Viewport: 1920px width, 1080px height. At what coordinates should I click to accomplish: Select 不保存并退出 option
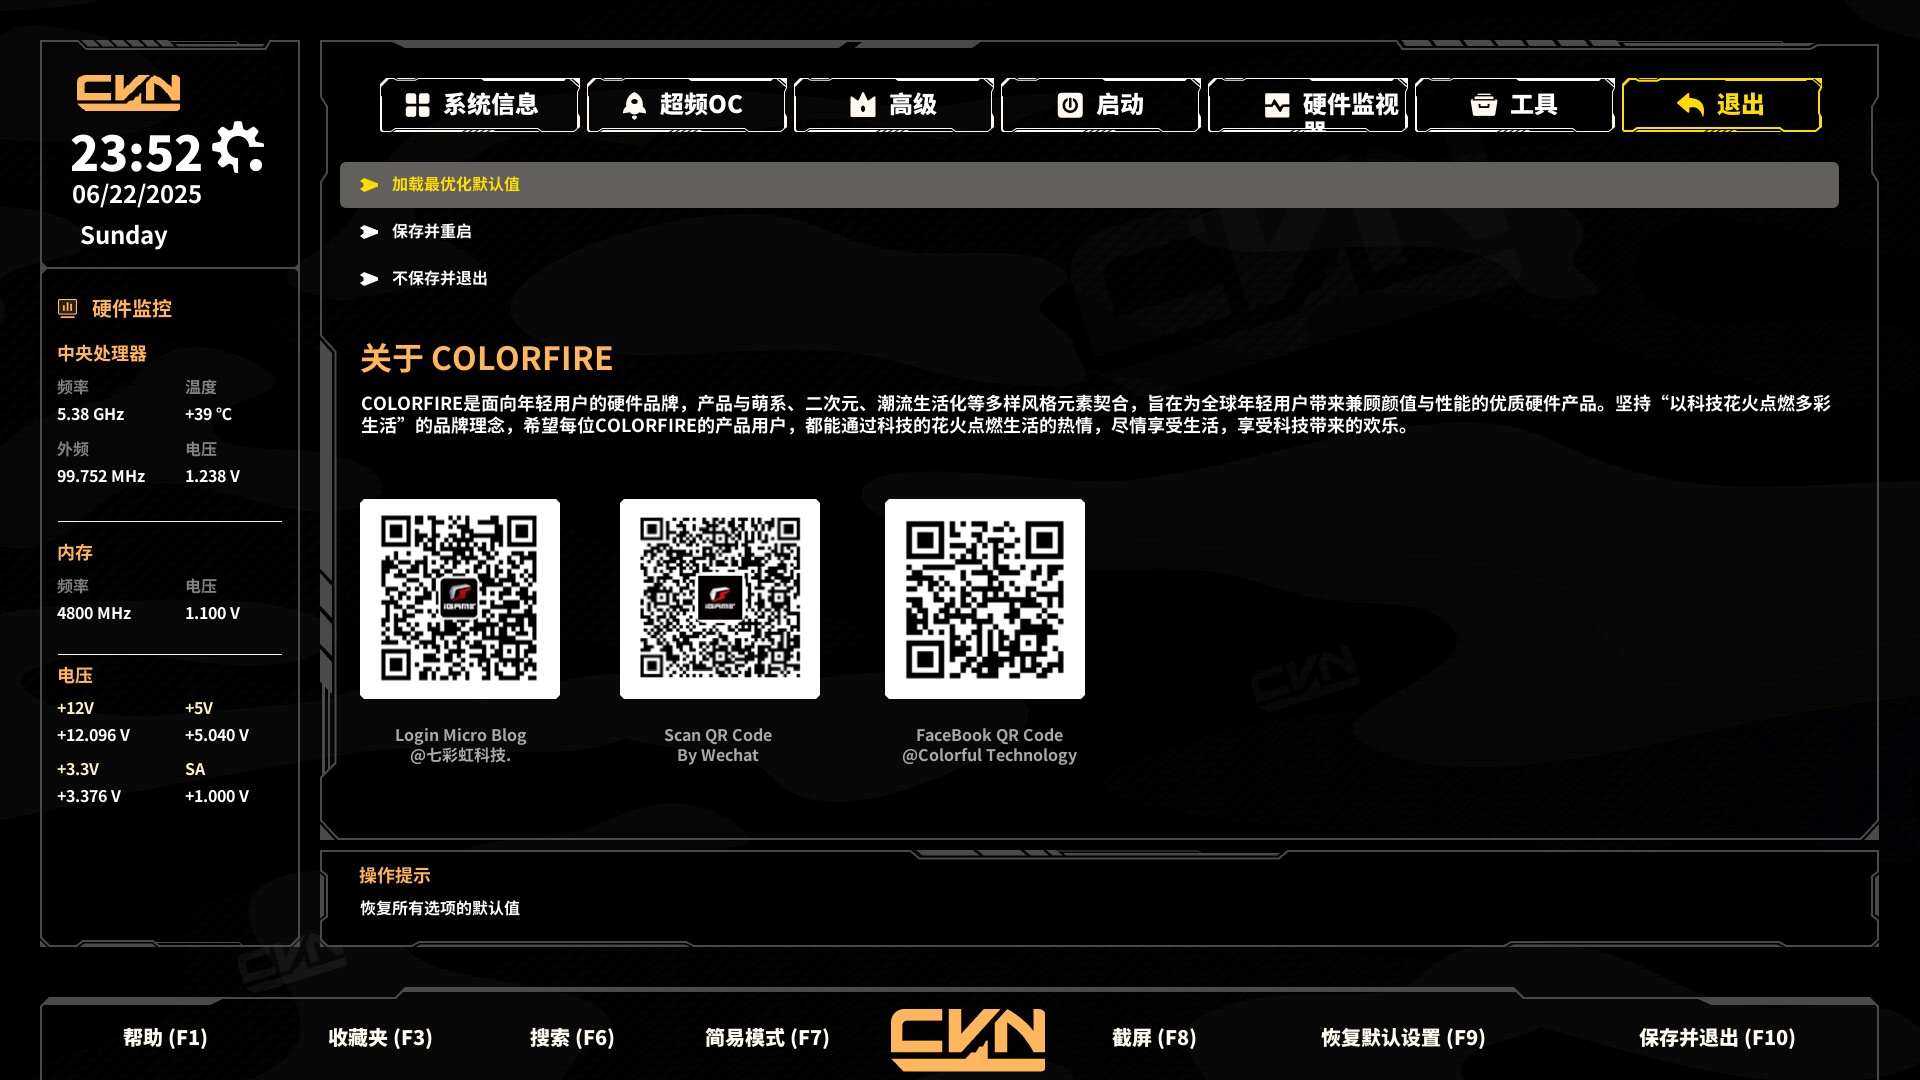click(x=439, y=279)
